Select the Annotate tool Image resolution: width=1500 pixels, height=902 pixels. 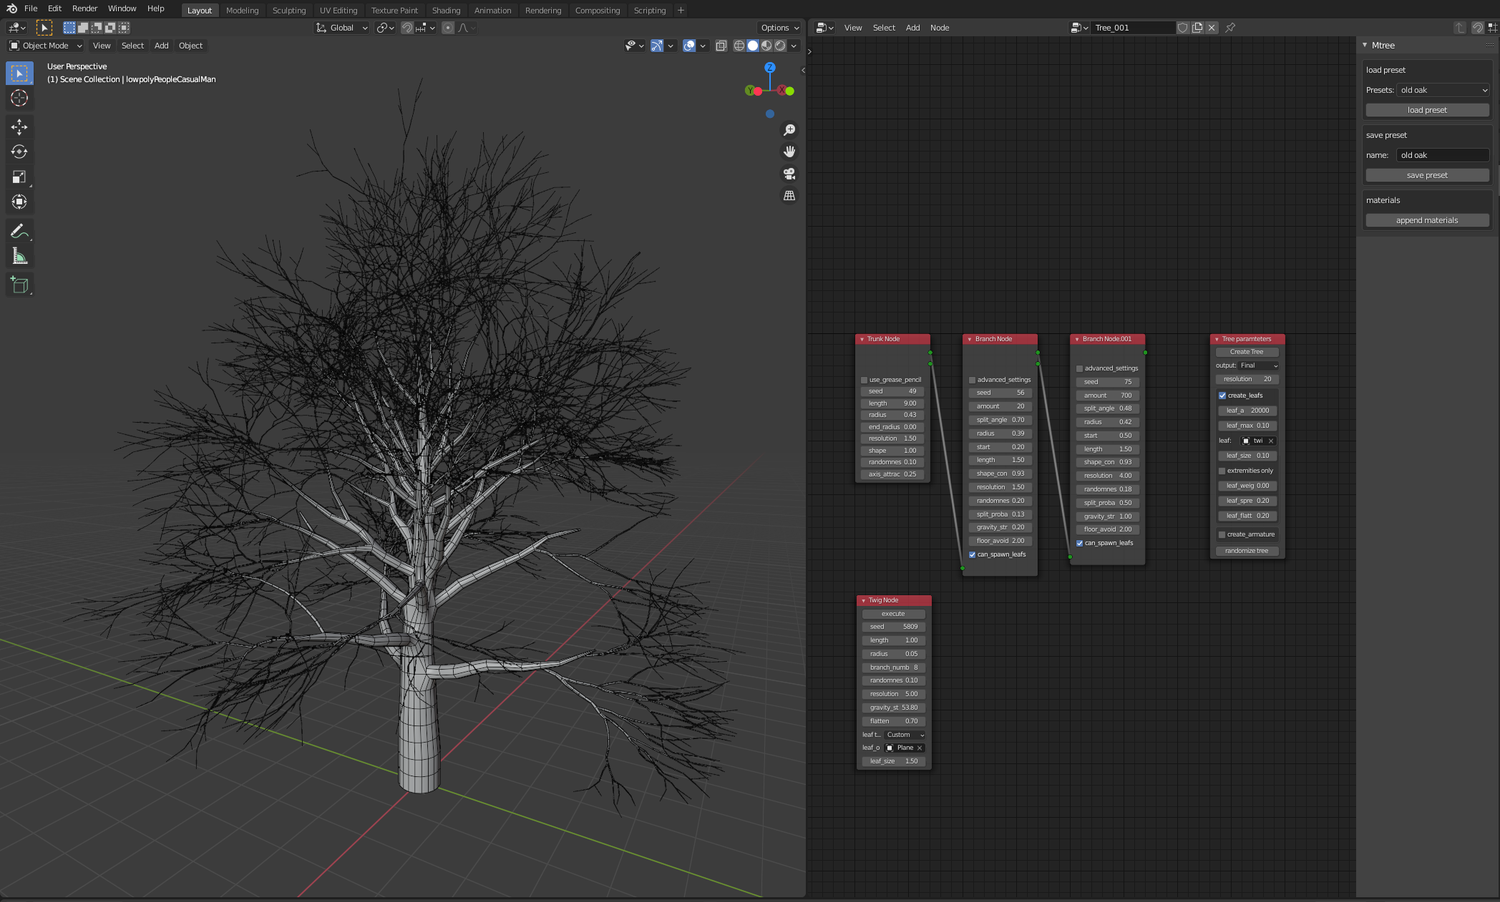pos(19,231)
